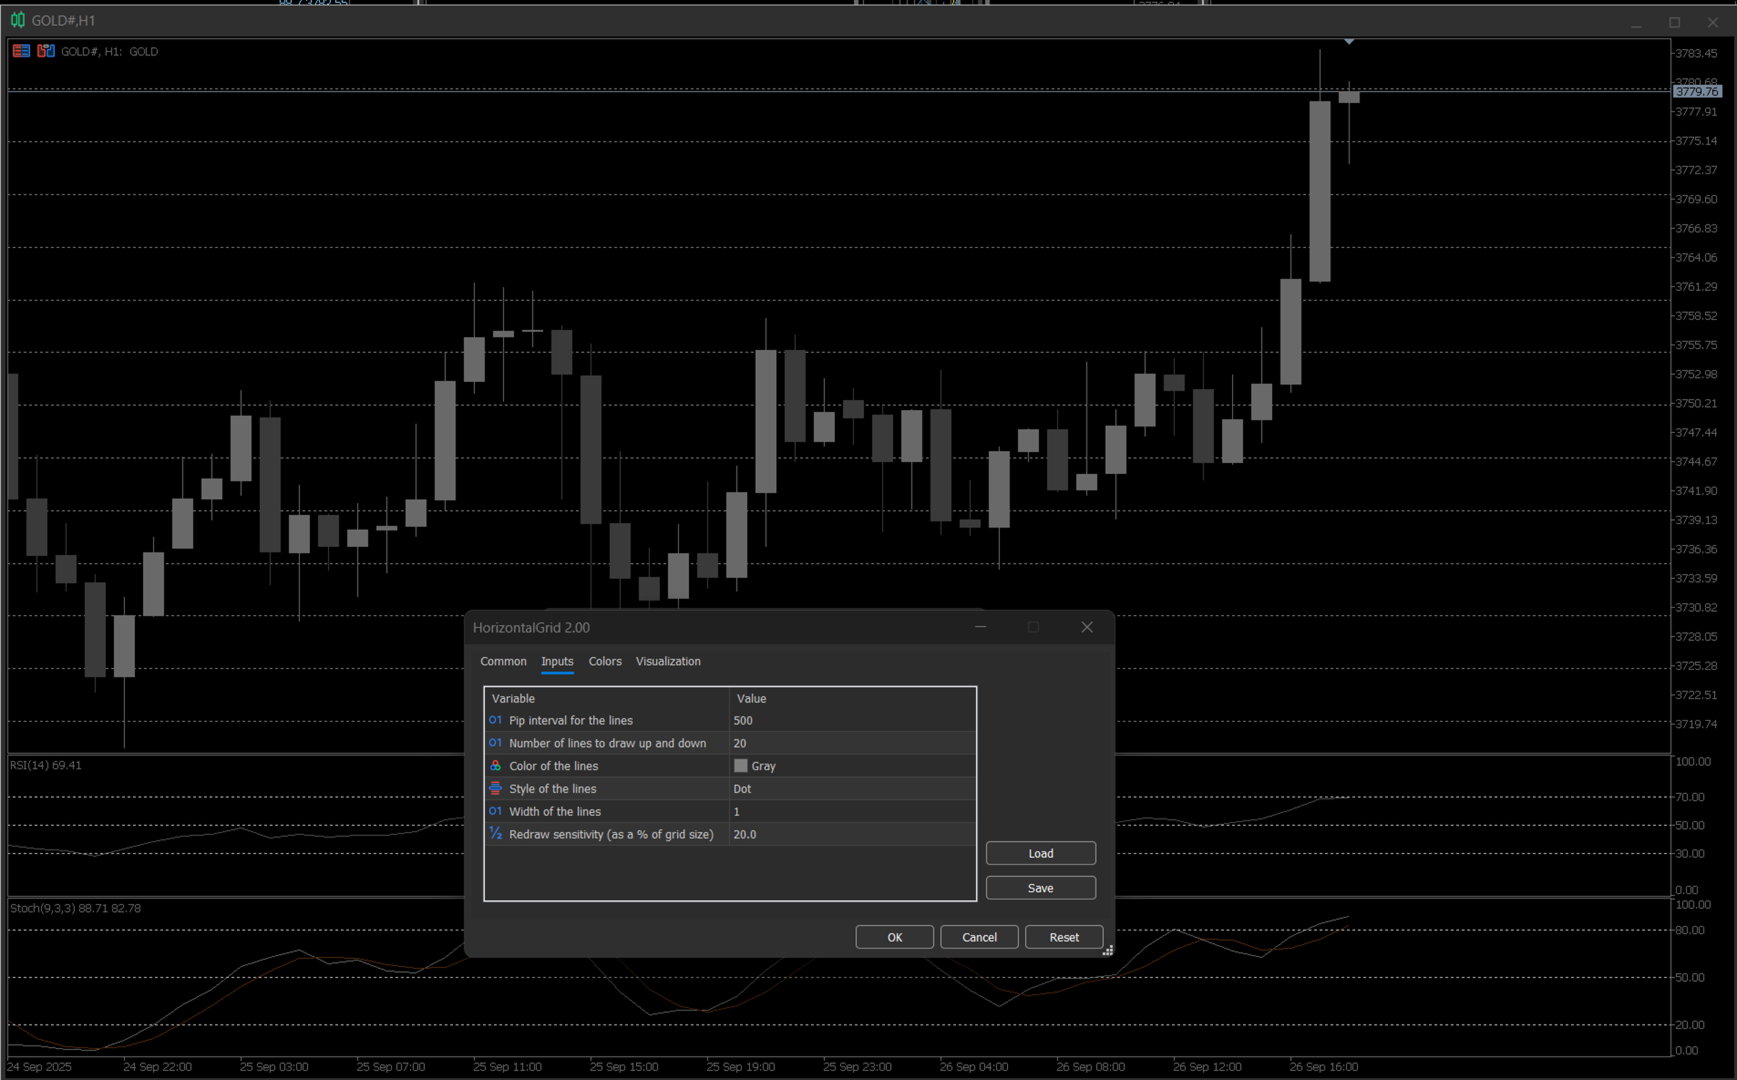Viewport: 1737px width, 1080px height.
Task: Click the Load button
Action: pos(1040,853)
